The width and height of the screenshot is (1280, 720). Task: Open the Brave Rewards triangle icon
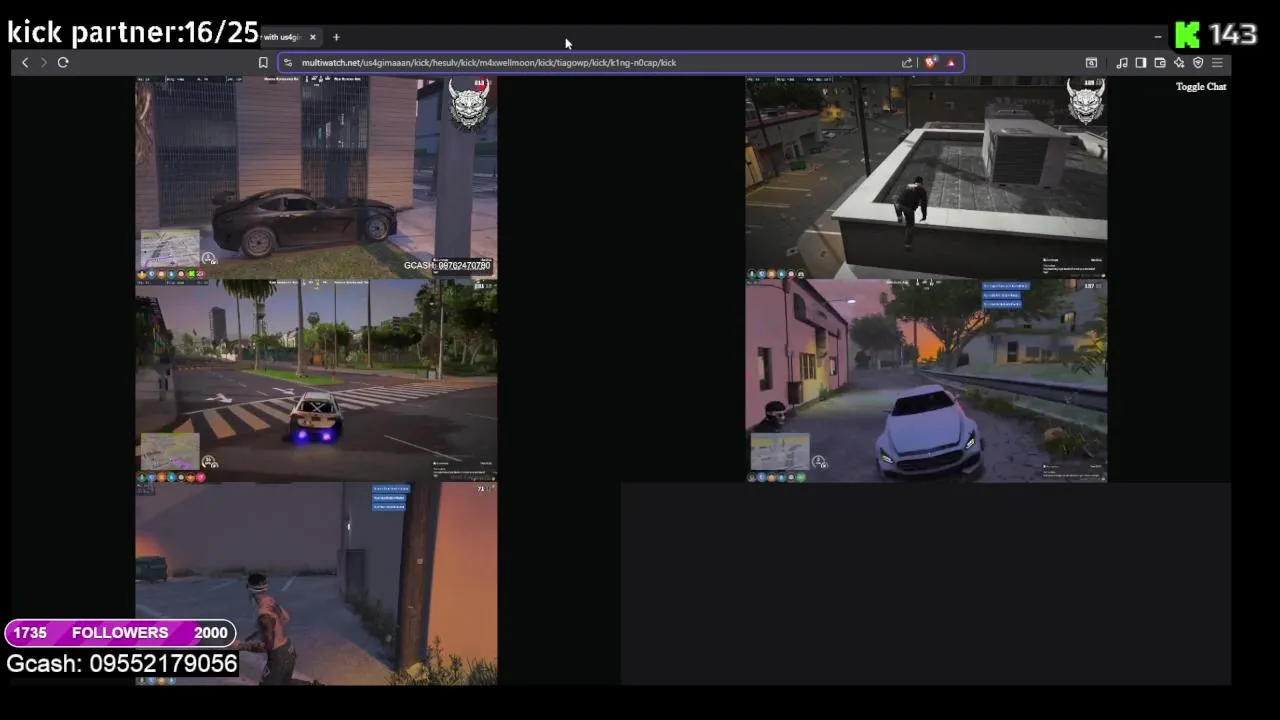coord(951,62)
